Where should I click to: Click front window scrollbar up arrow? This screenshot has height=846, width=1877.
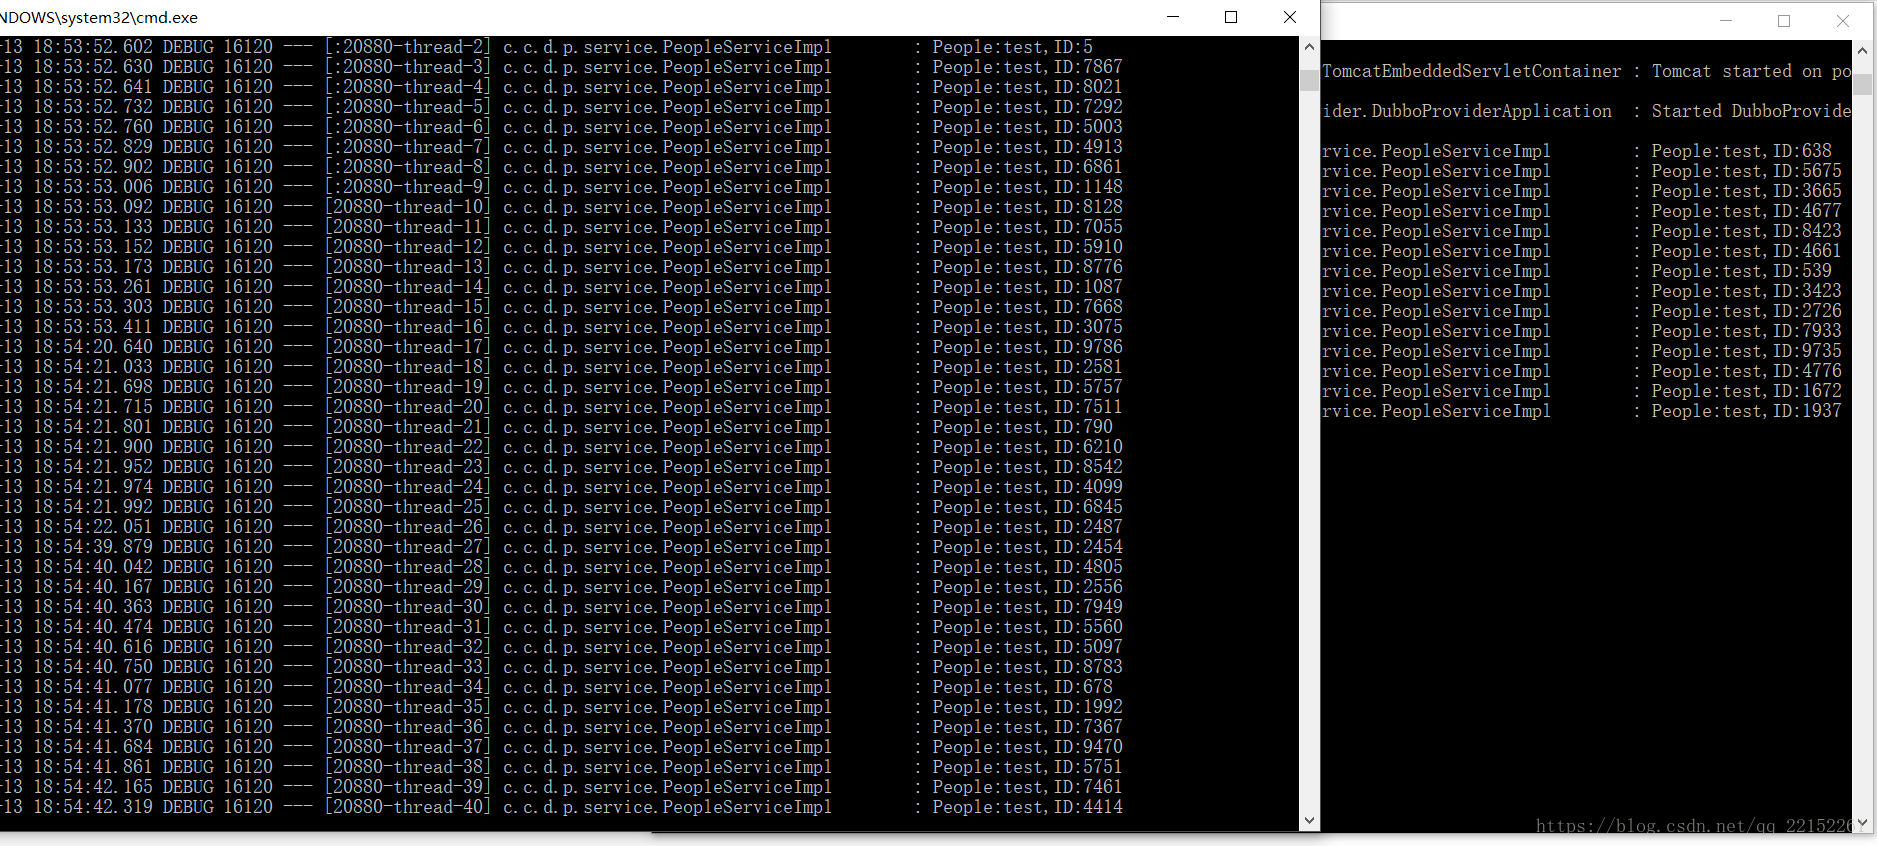pyautogui.click(x=1309, y=47)
